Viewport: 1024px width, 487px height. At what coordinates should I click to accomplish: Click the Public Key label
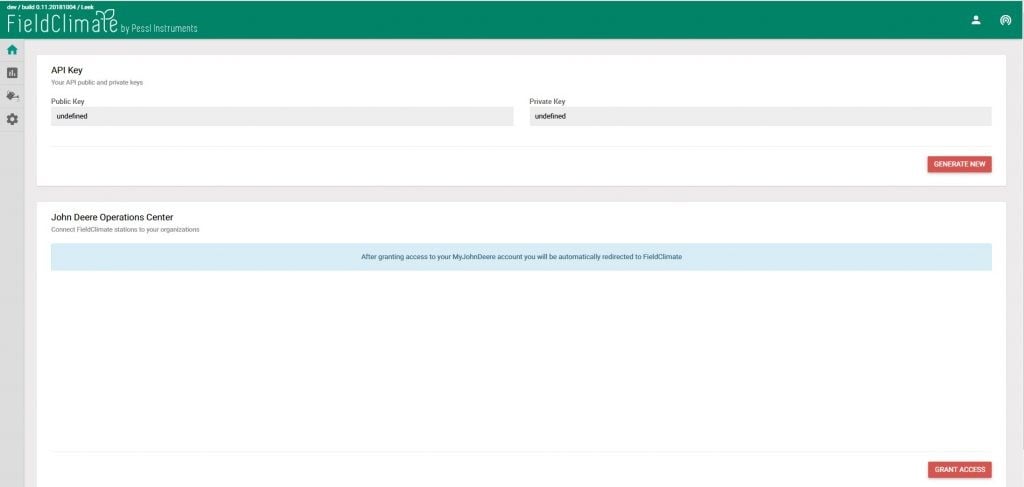[67, 102]
